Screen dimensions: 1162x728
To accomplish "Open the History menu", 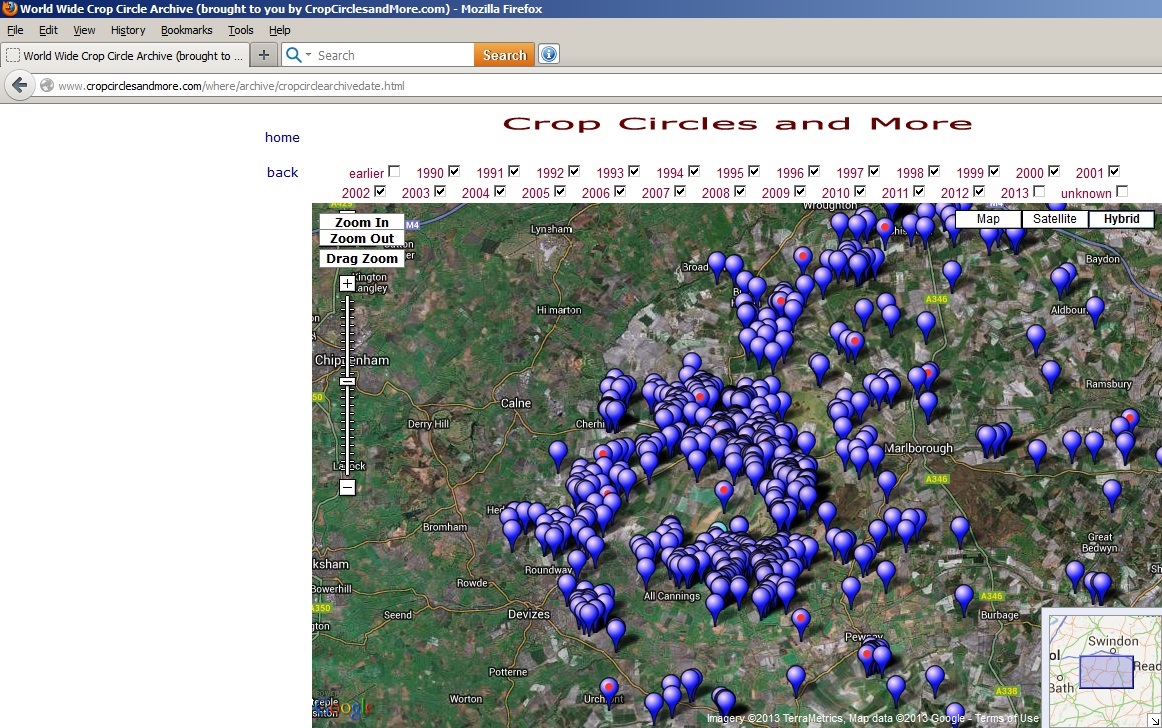I will [x=128, y=31].
